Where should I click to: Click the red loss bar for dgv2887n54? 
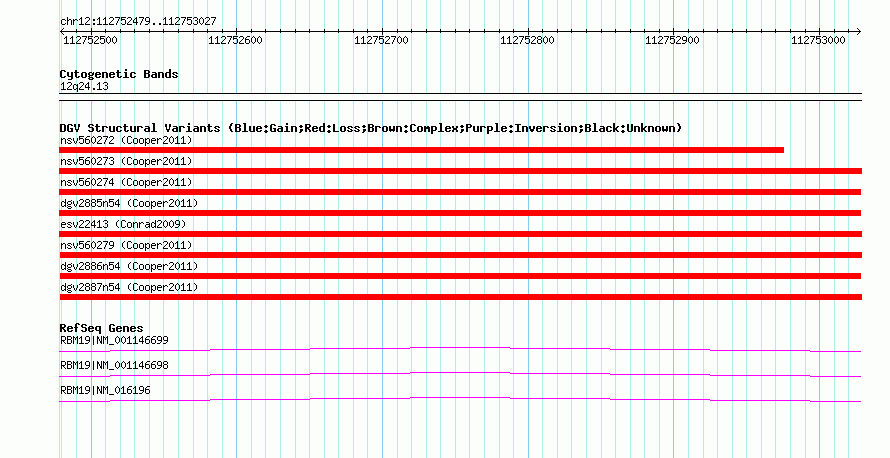click(x=461, y=297)
